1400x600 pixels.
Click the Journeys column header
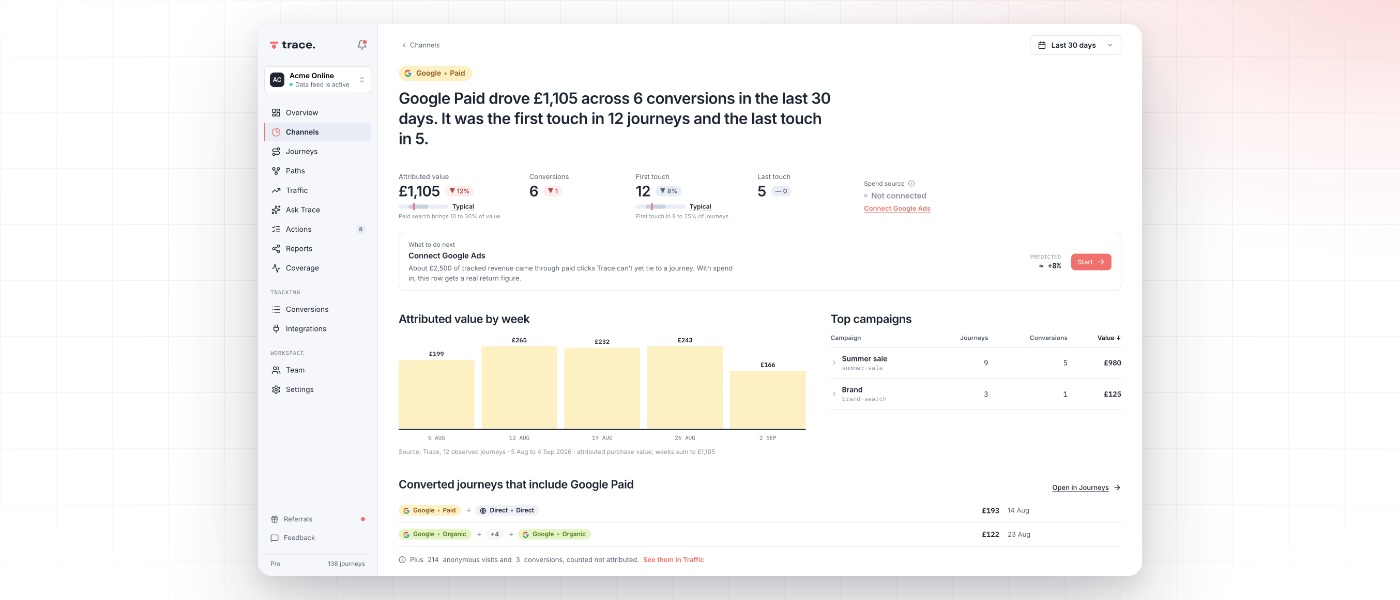click(x=974, y=338)
